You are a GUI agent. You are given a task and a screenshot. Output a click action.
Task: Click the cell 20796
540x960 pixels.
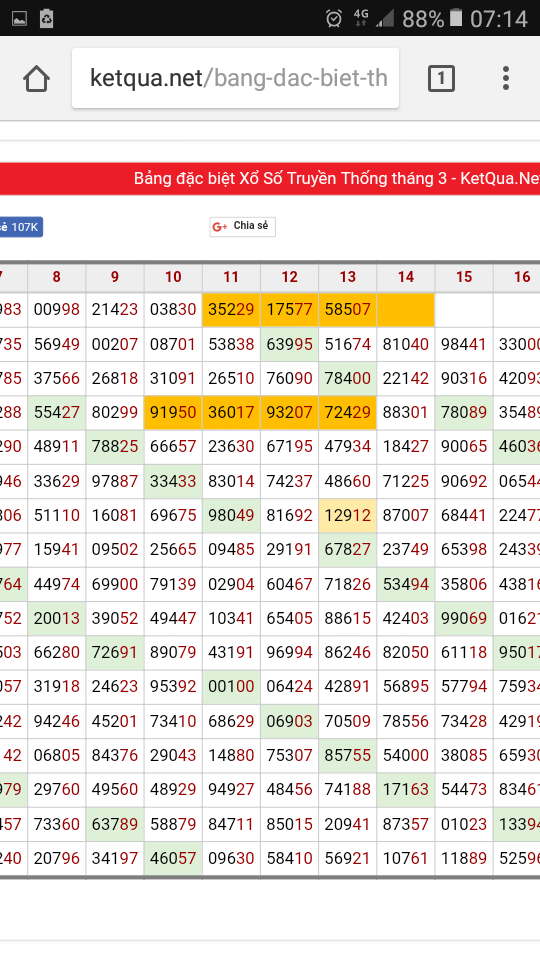56,858
